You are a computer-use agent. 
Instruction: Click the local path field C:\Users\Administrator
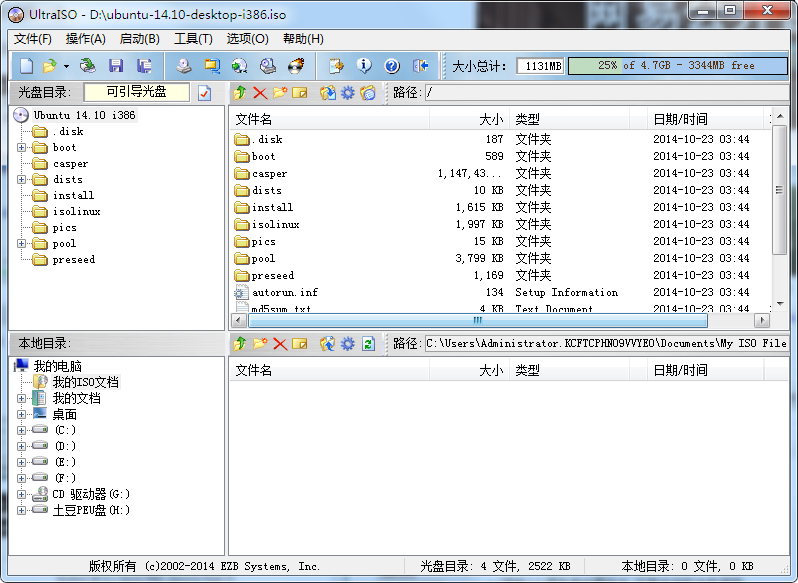[607, 344]
